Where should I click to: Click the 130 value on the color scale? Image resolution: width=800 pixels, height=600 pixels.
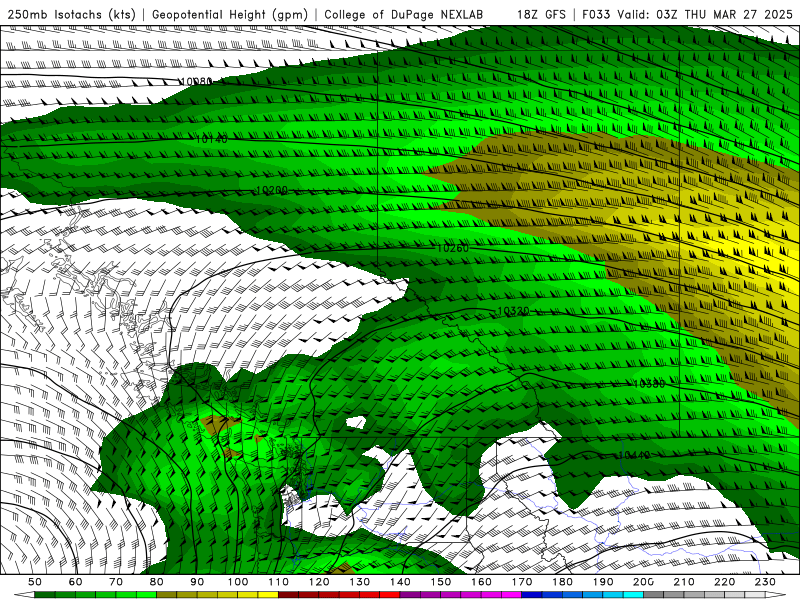(359, 582)
